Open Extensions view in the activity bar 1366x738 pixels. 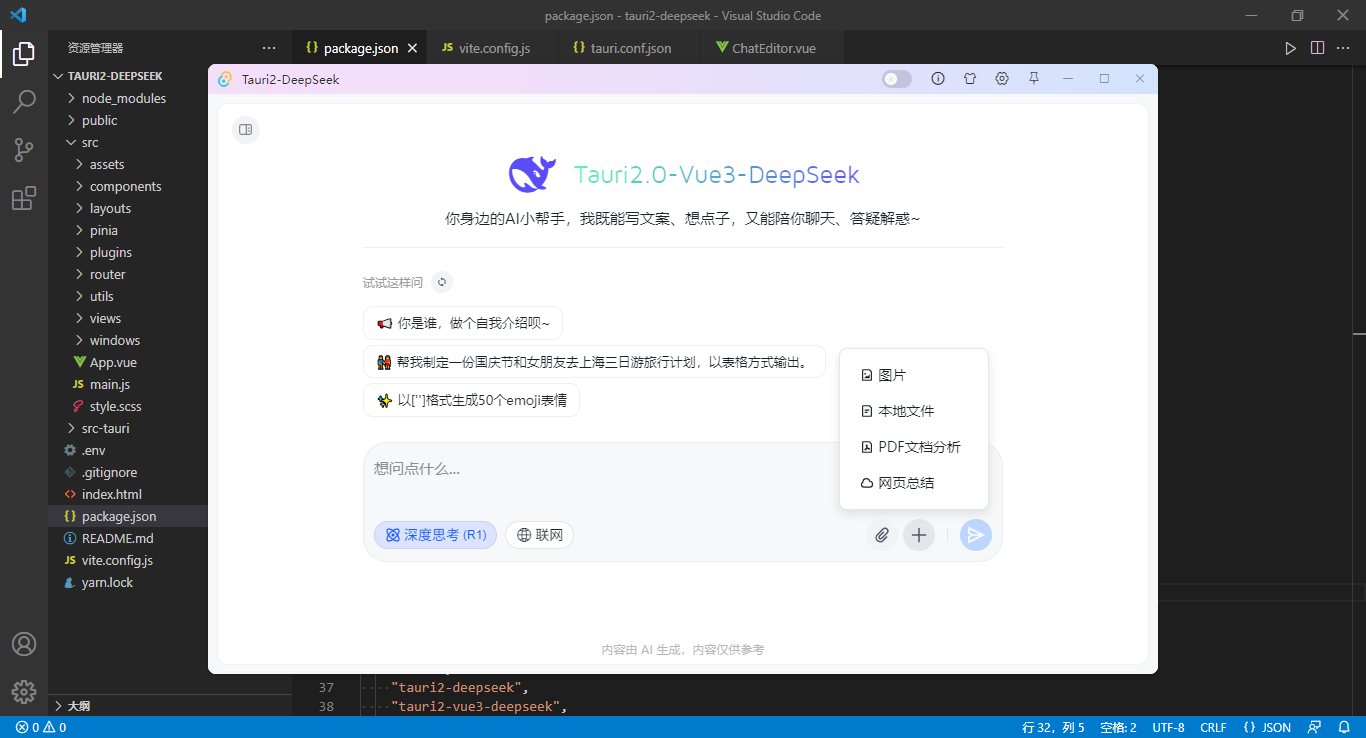[x=24, y=198]
